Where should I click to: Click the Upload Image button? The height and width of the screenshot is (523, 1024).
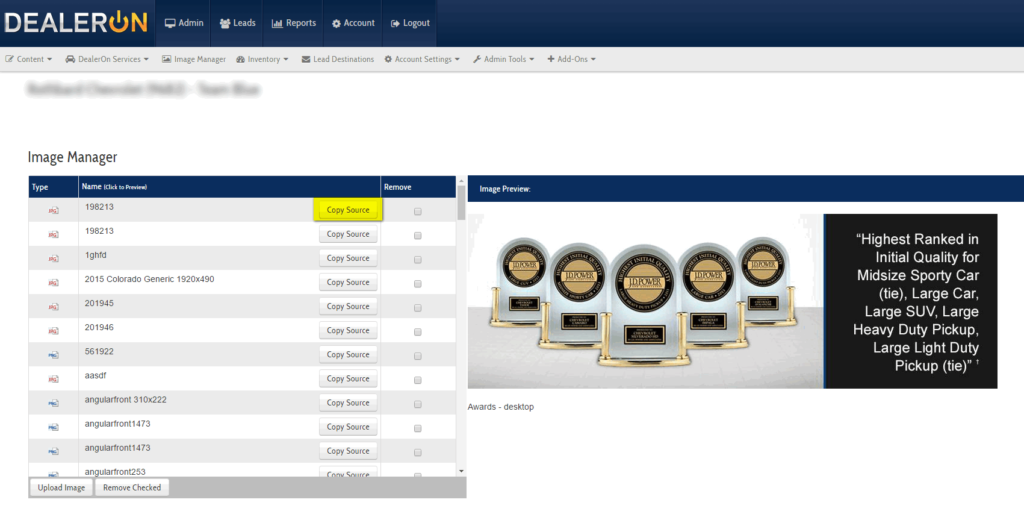61,488
